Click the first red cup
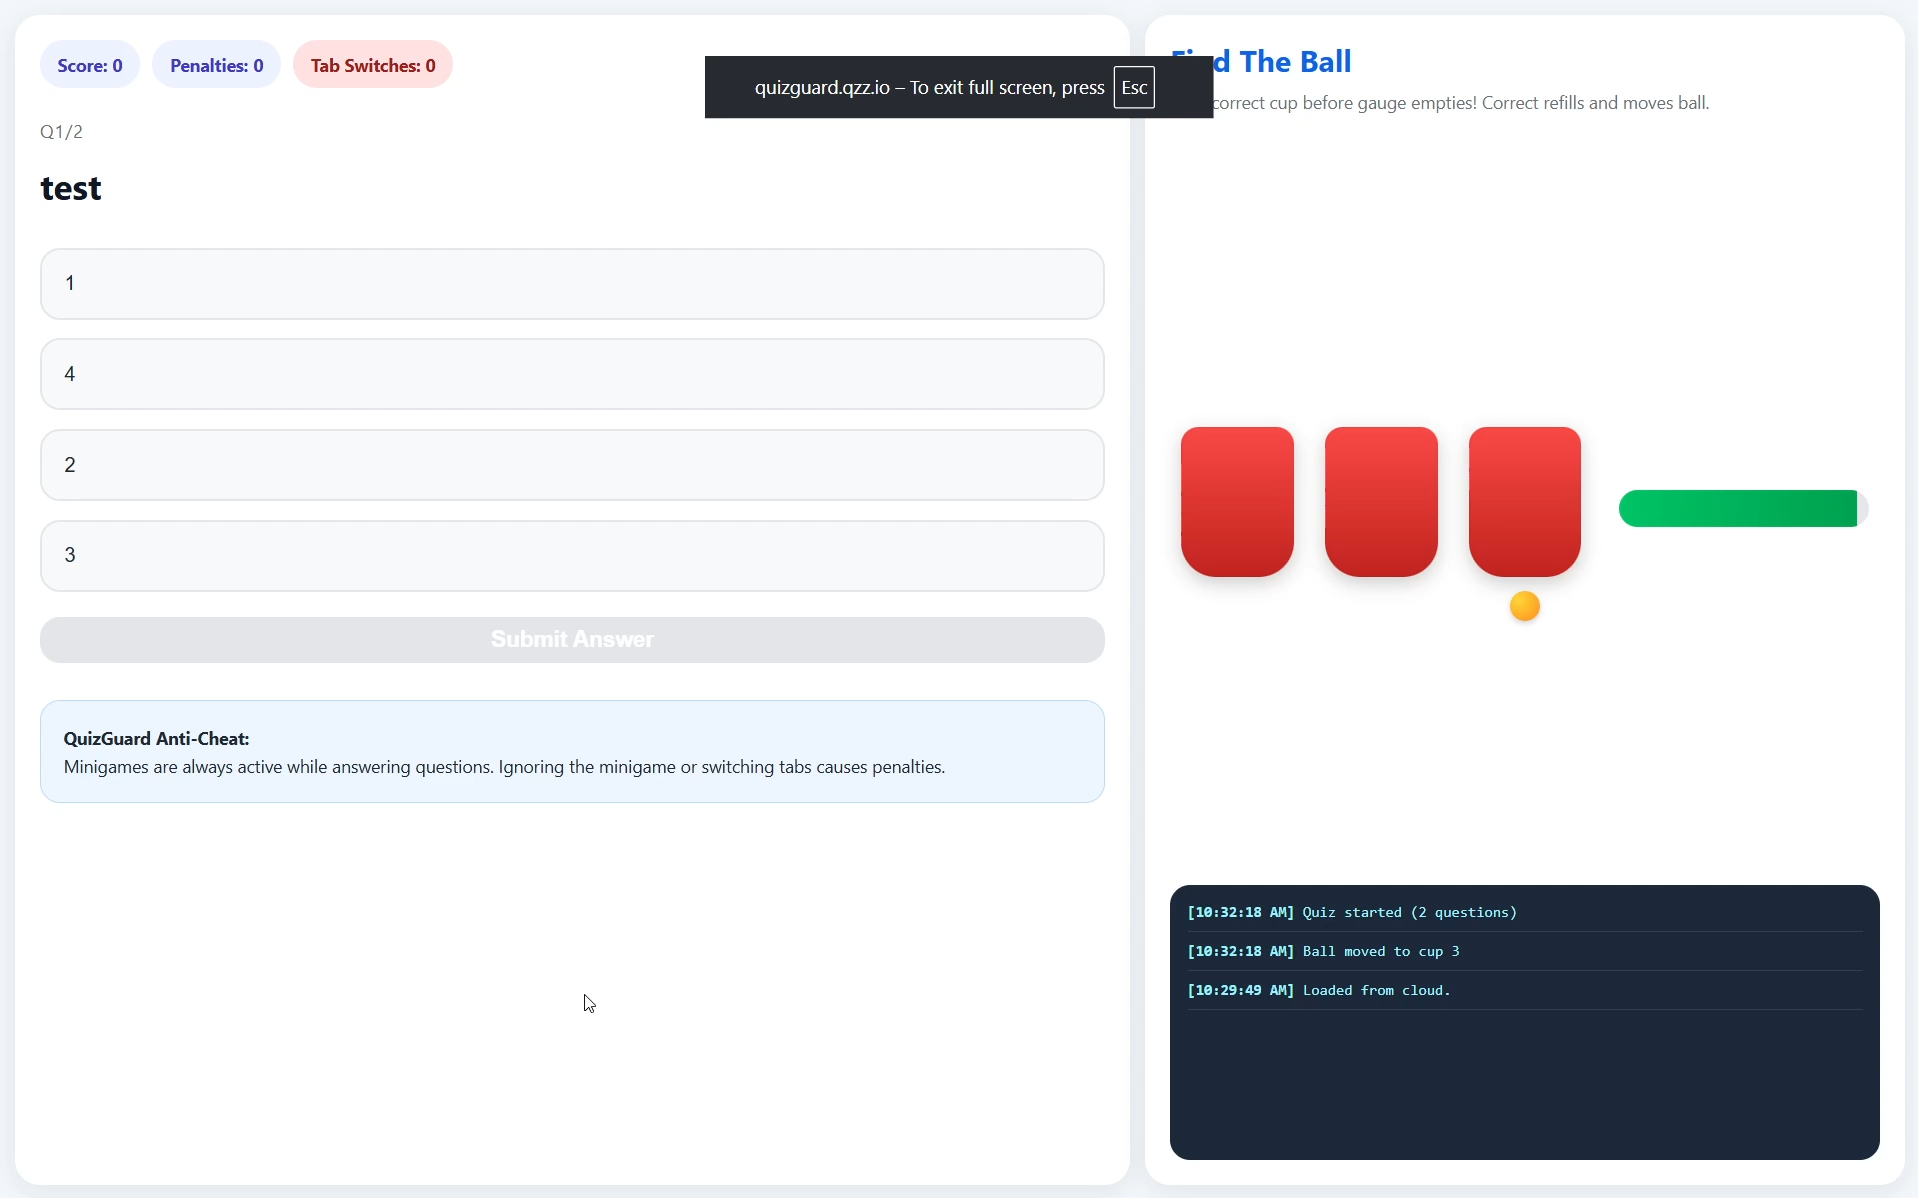1918x1198 pixels. [x=1237, y=502]
